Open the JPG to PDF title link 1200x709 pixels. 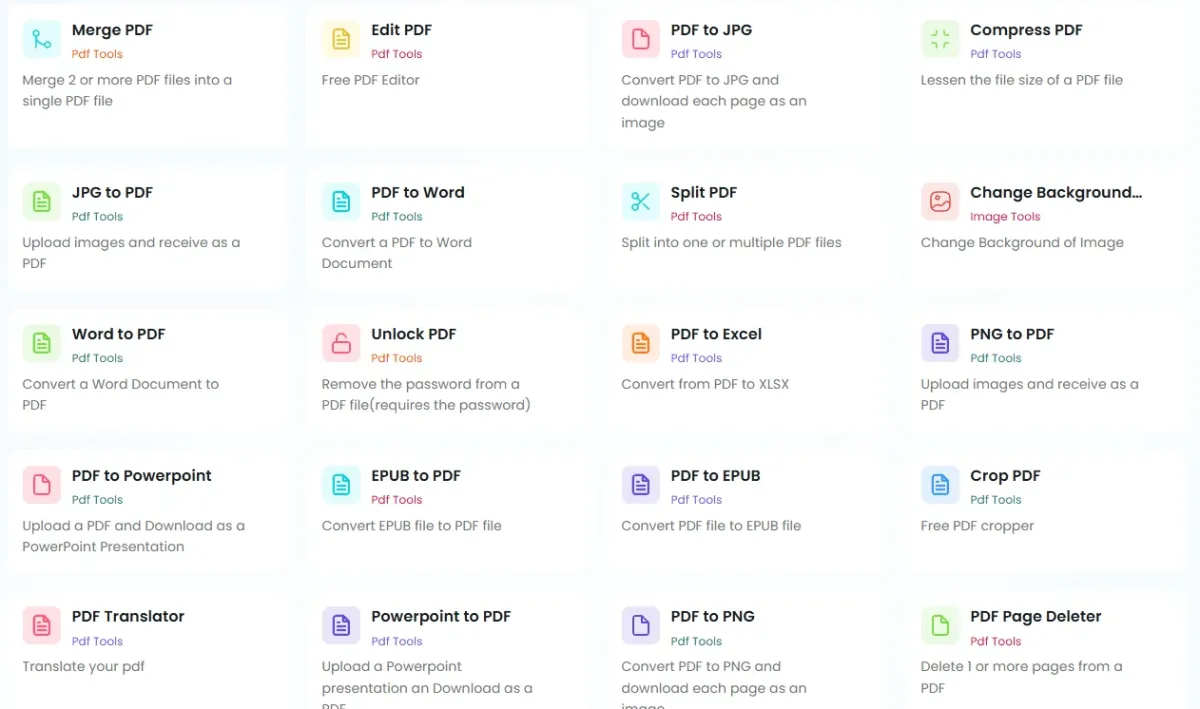tap(112, 193)
